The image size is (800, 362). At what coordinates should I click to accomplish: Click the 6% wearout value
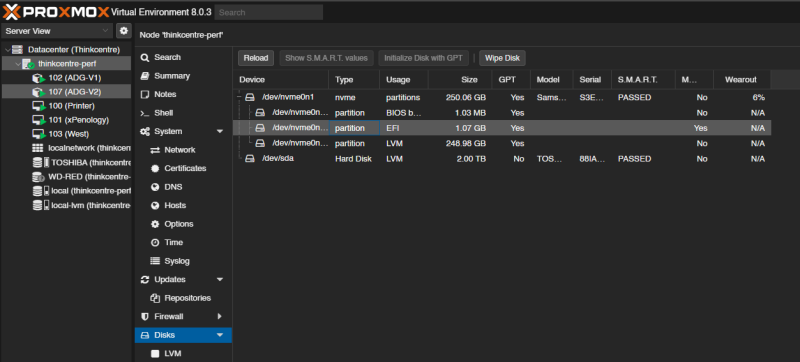(758, 97)
